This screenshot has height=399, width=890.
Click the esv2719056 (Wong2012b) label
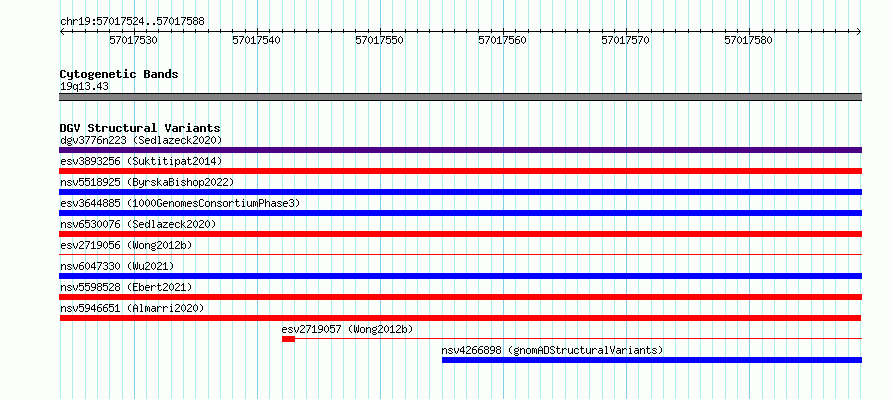[126, 245]
